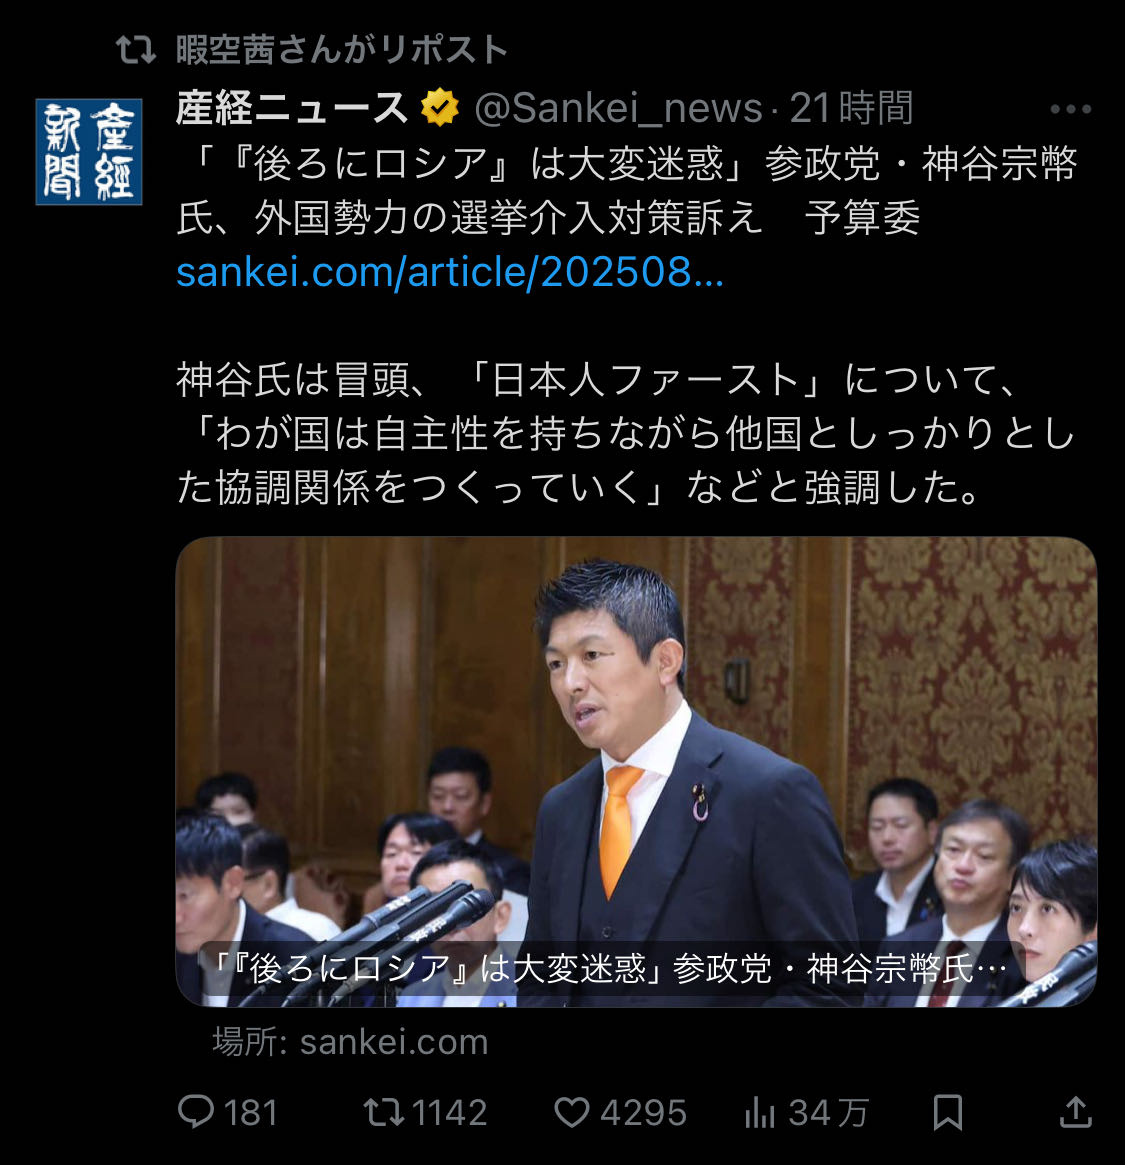The image size is (1125, 1165).
Task: Open the article preview photo card
Action: (636, 771)
